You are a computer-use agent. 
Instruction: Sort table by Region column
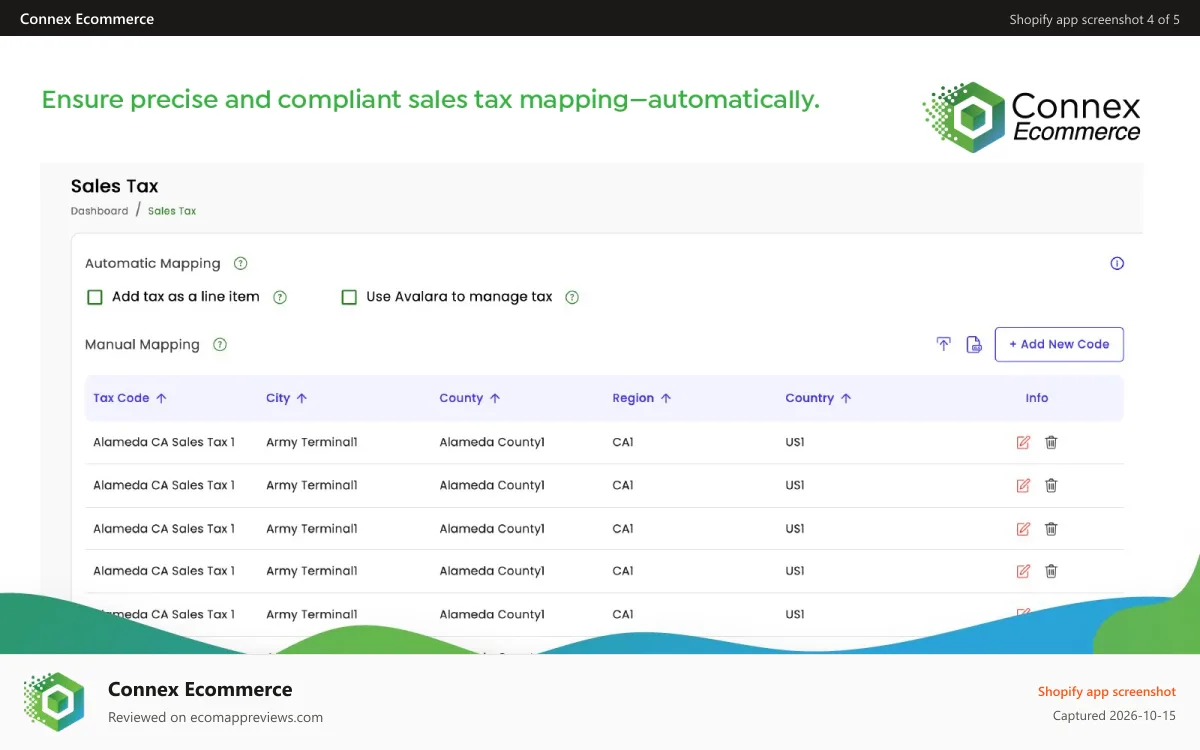[x=642, y=398]
